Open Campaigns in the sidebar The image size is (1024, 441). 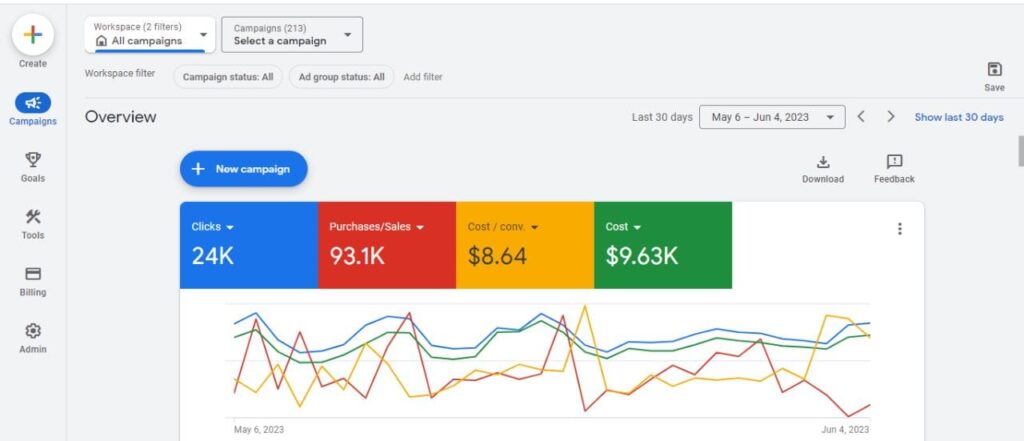(x=33, y=103)
